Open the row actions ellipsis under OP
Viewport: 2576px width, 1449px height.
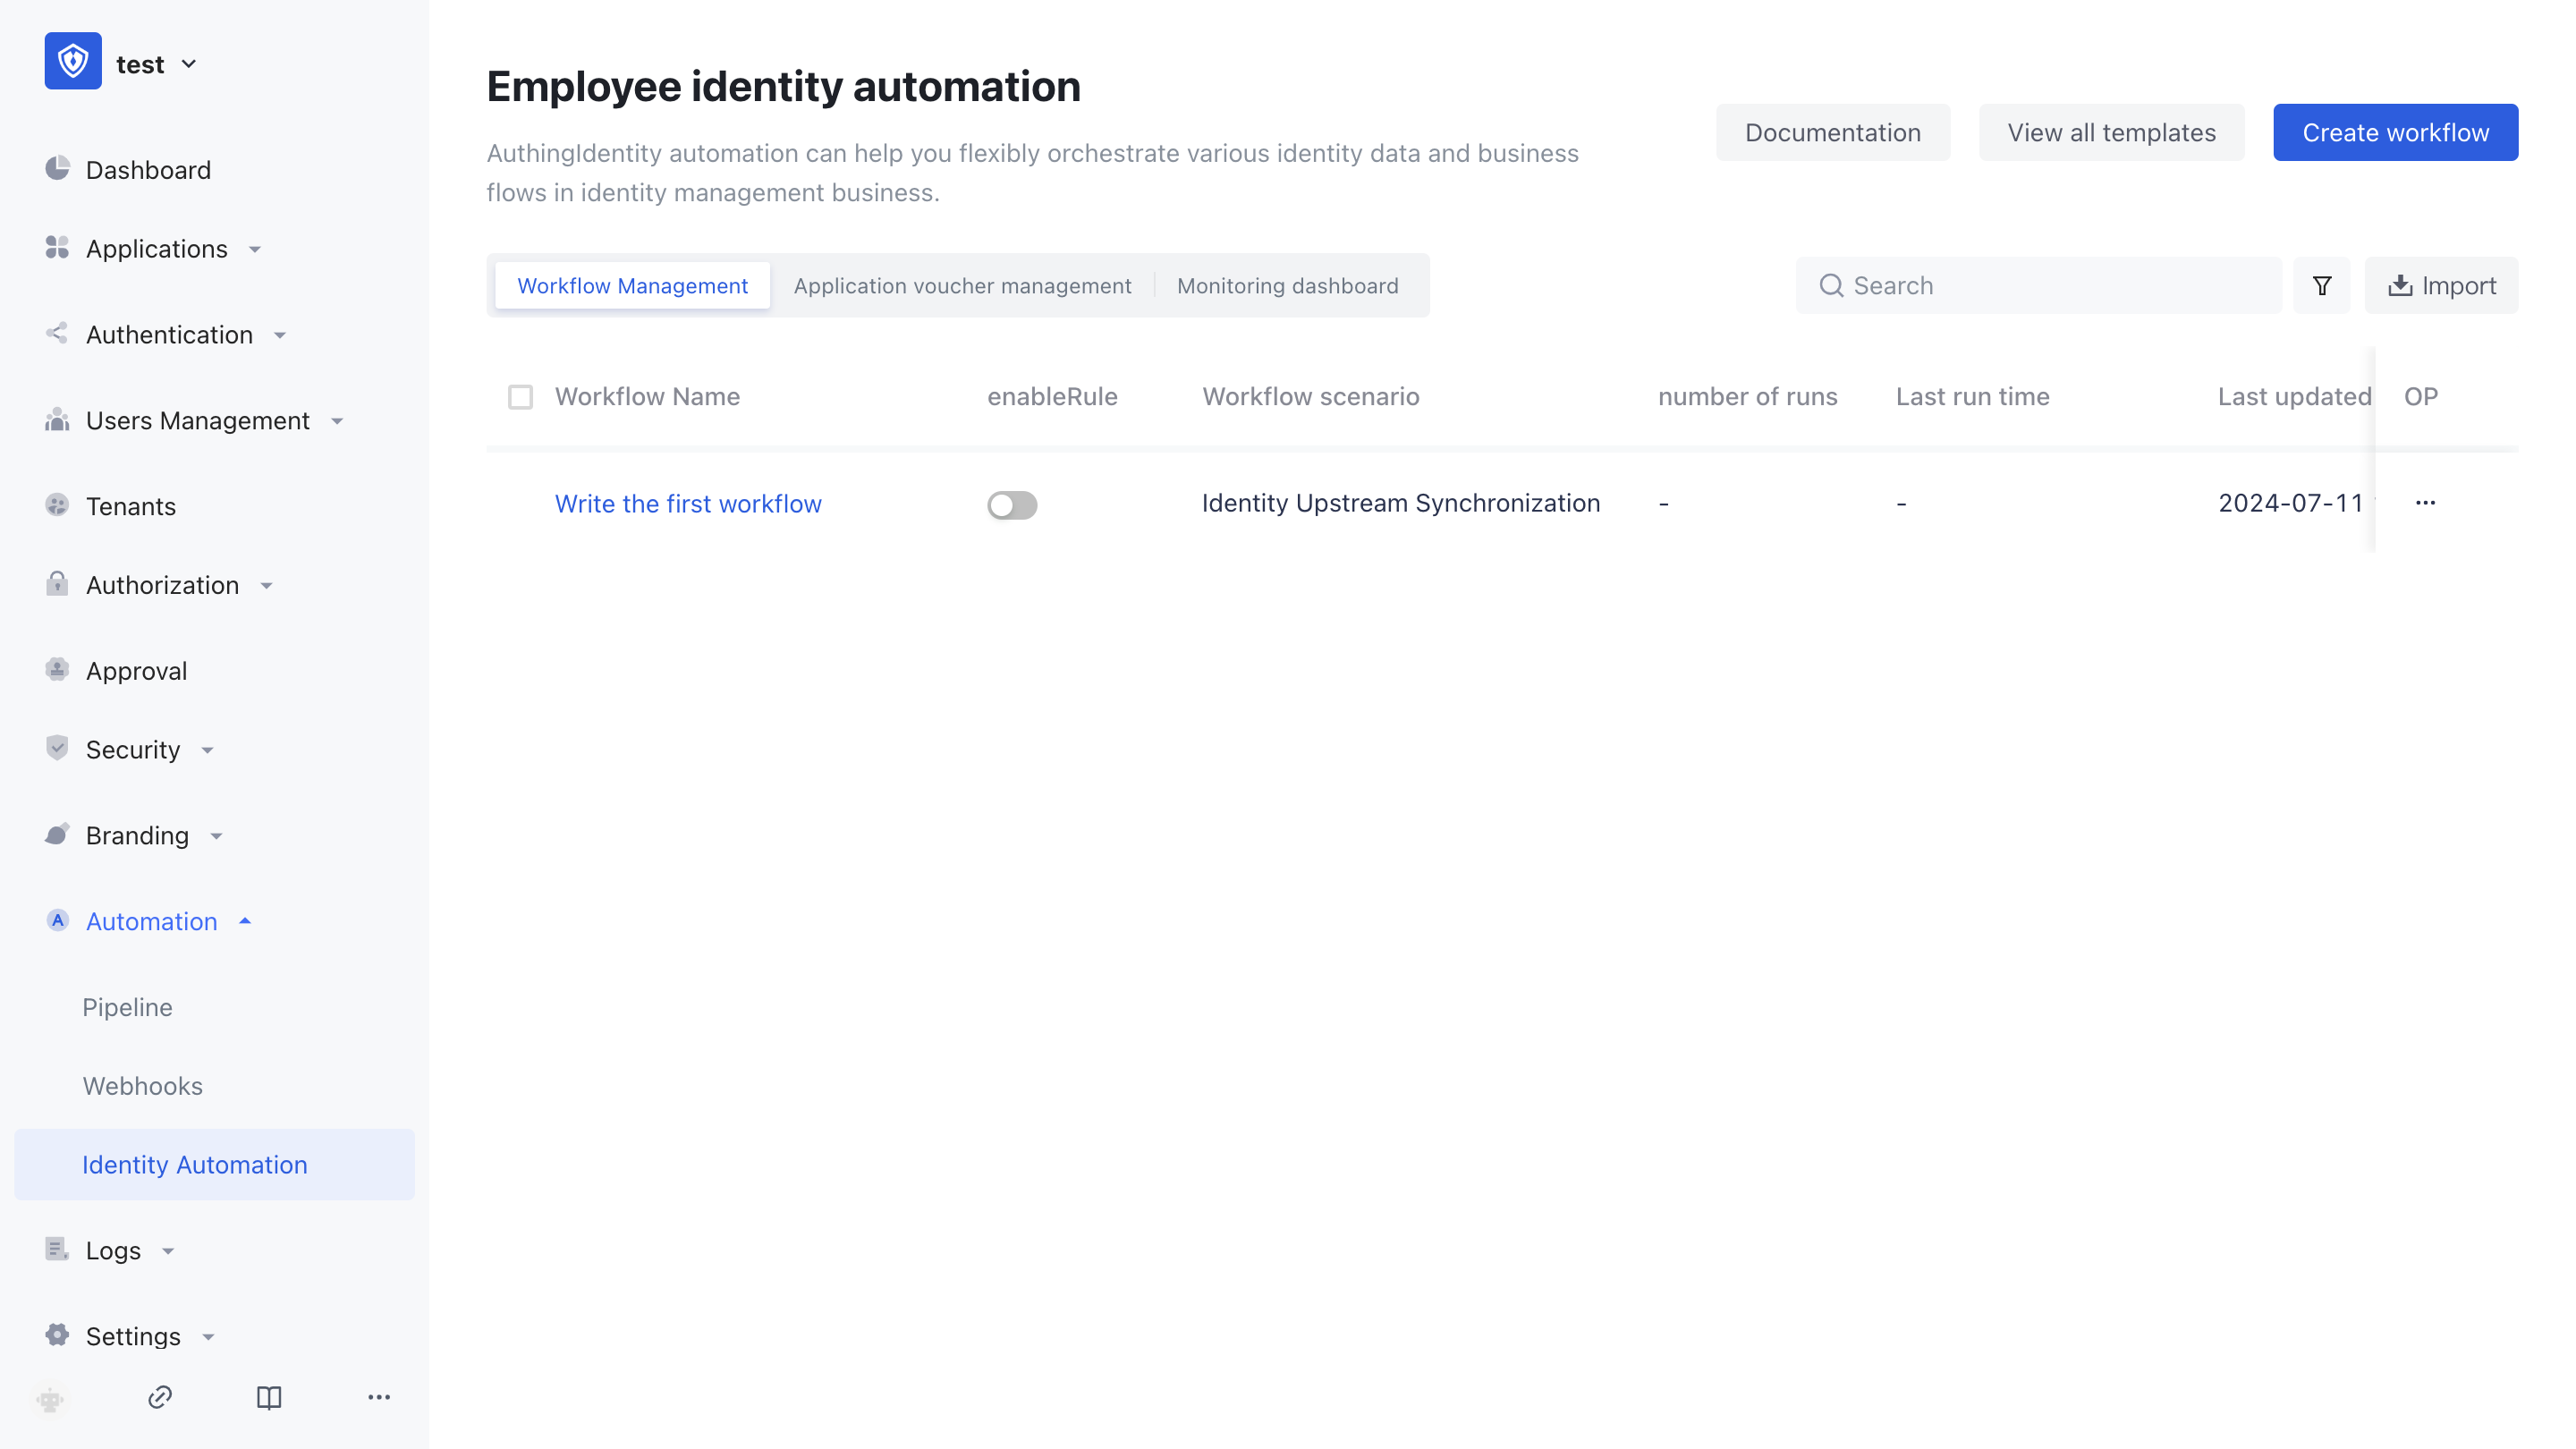(x=2424, y=503)
